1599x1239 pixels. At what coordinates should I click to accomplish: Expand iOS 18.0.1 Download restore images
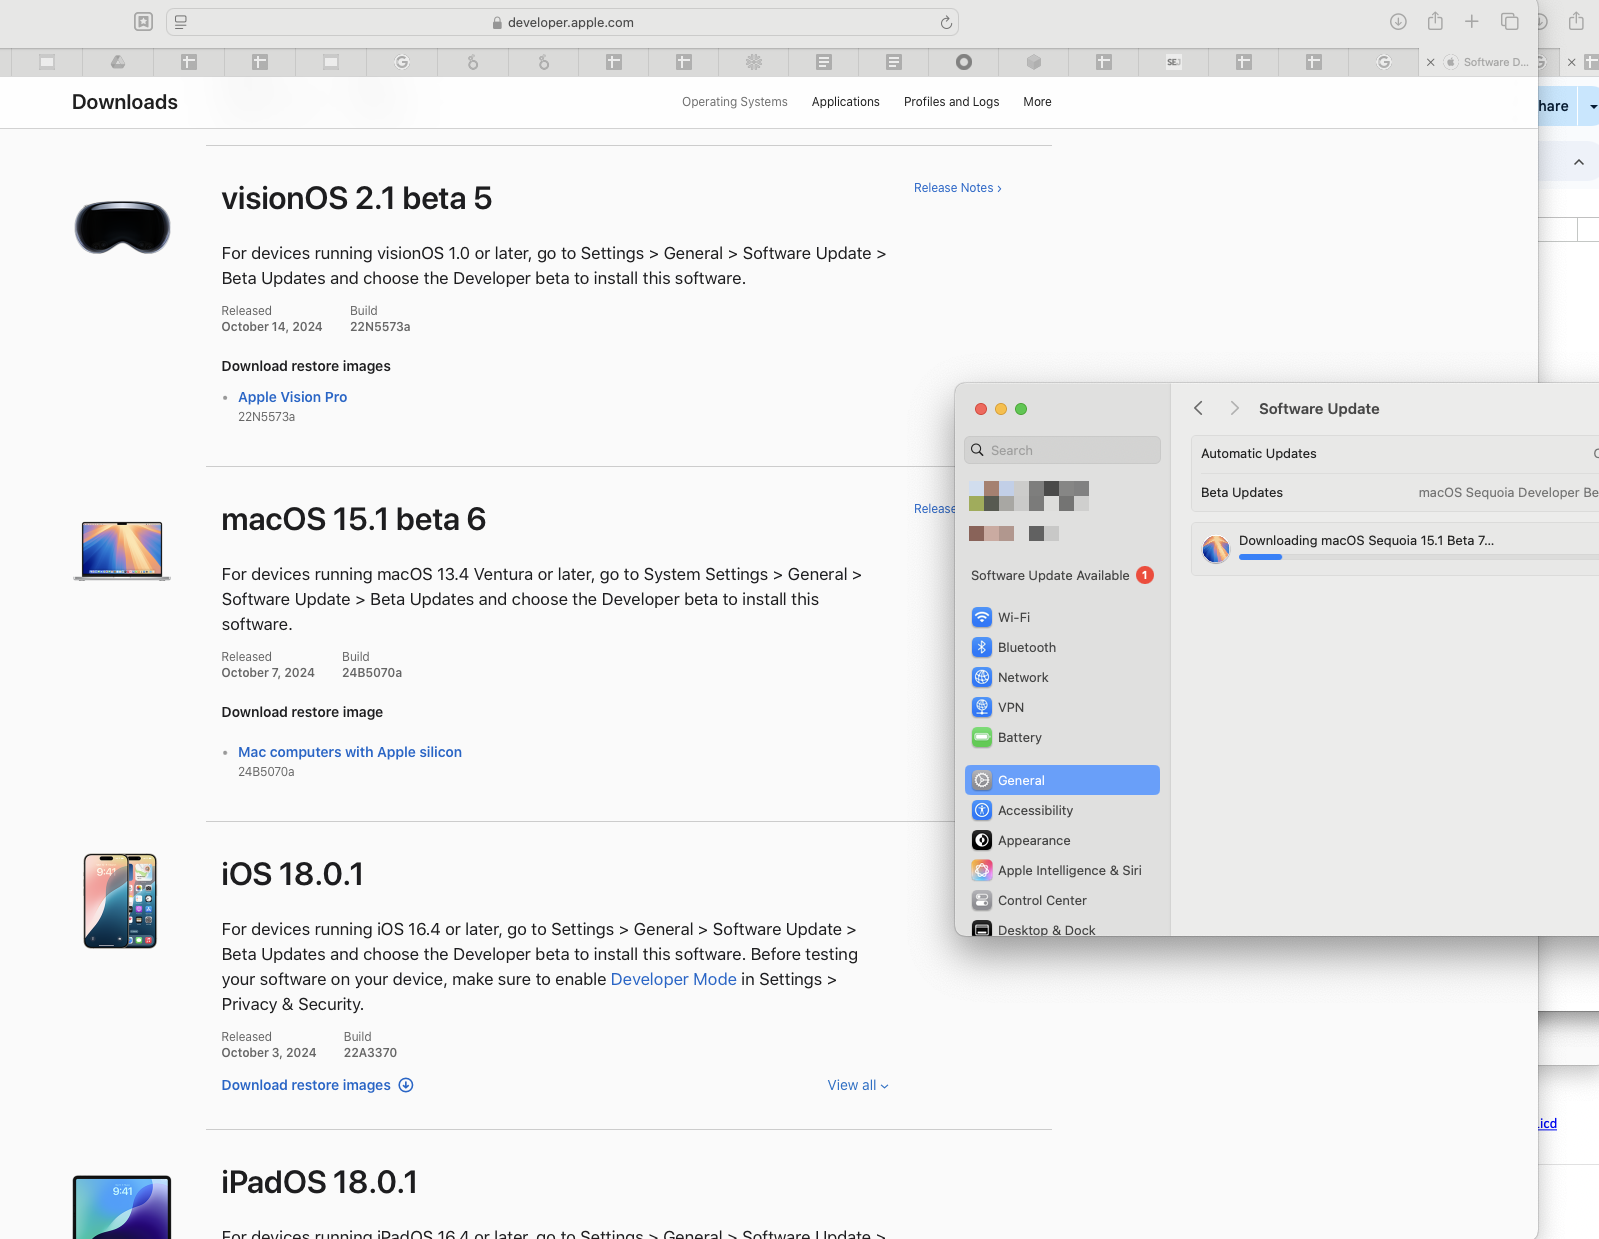click(x=306, y=1085)
